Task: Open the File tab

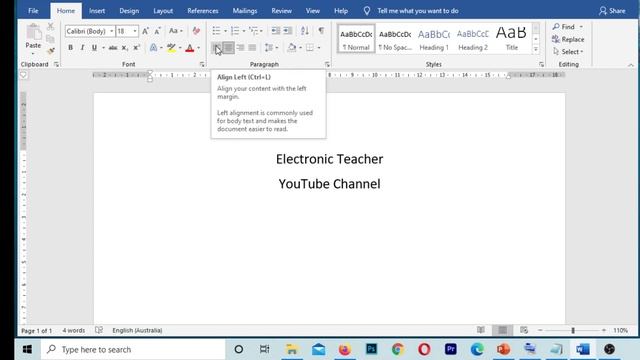Action: point(33,11)
